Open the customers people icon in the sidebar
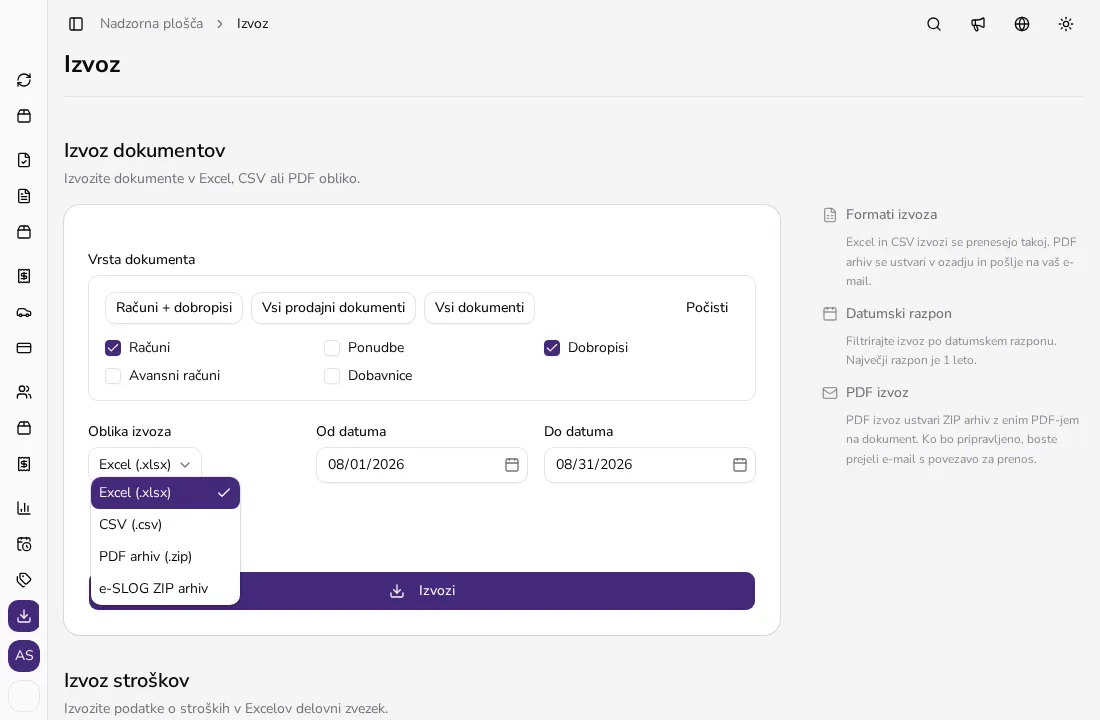The height and width of the screenshot is (720, 1100). coord(24,392)
